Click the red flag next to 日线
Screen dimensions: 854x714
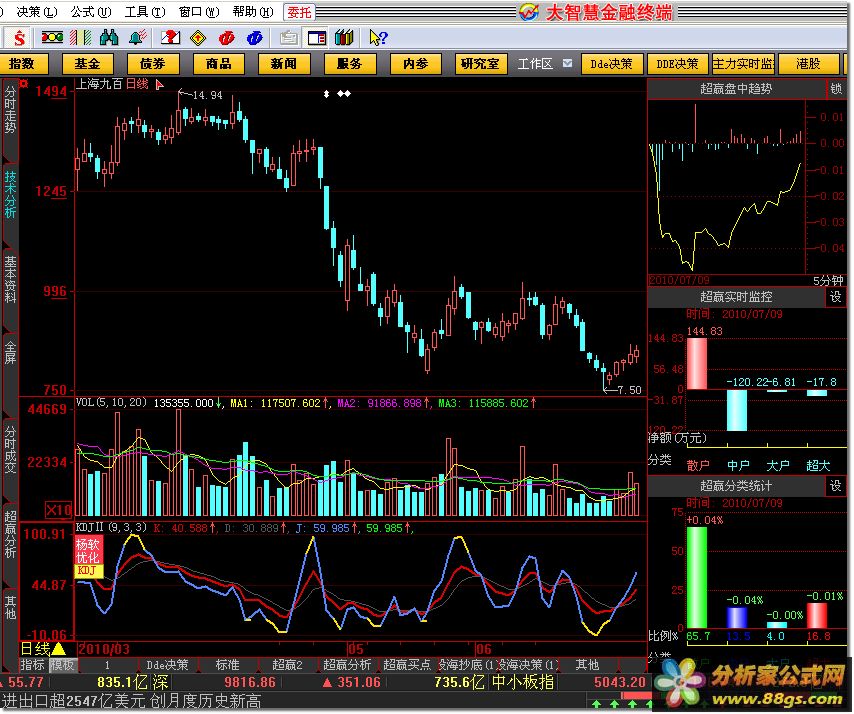coord(160,85)
